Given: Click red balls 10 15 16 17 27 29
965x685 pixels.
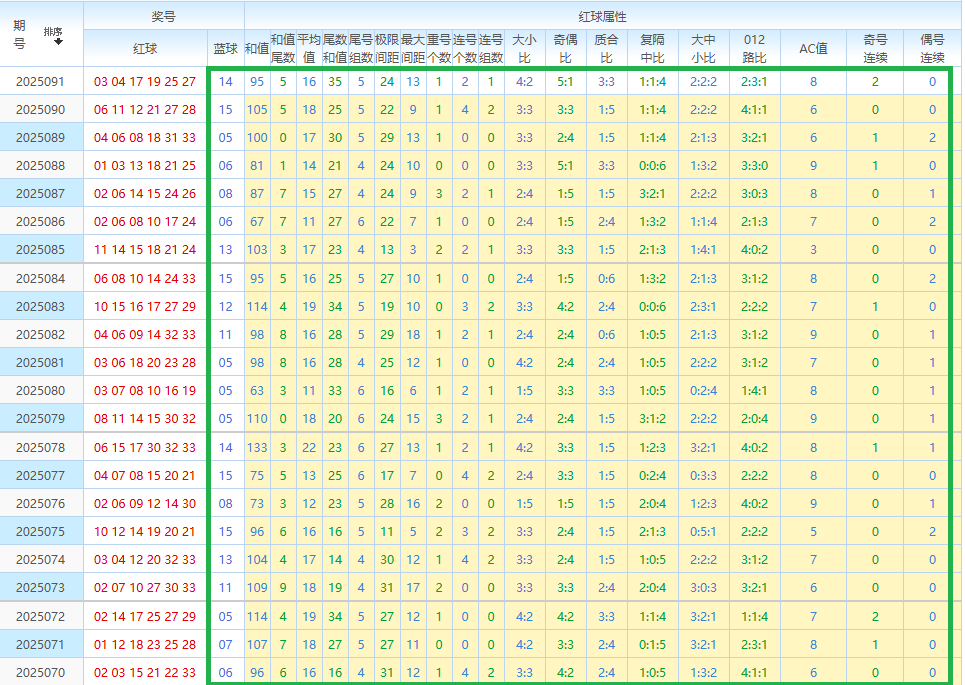Looking at the screenshot, I should tap(145, 306).
